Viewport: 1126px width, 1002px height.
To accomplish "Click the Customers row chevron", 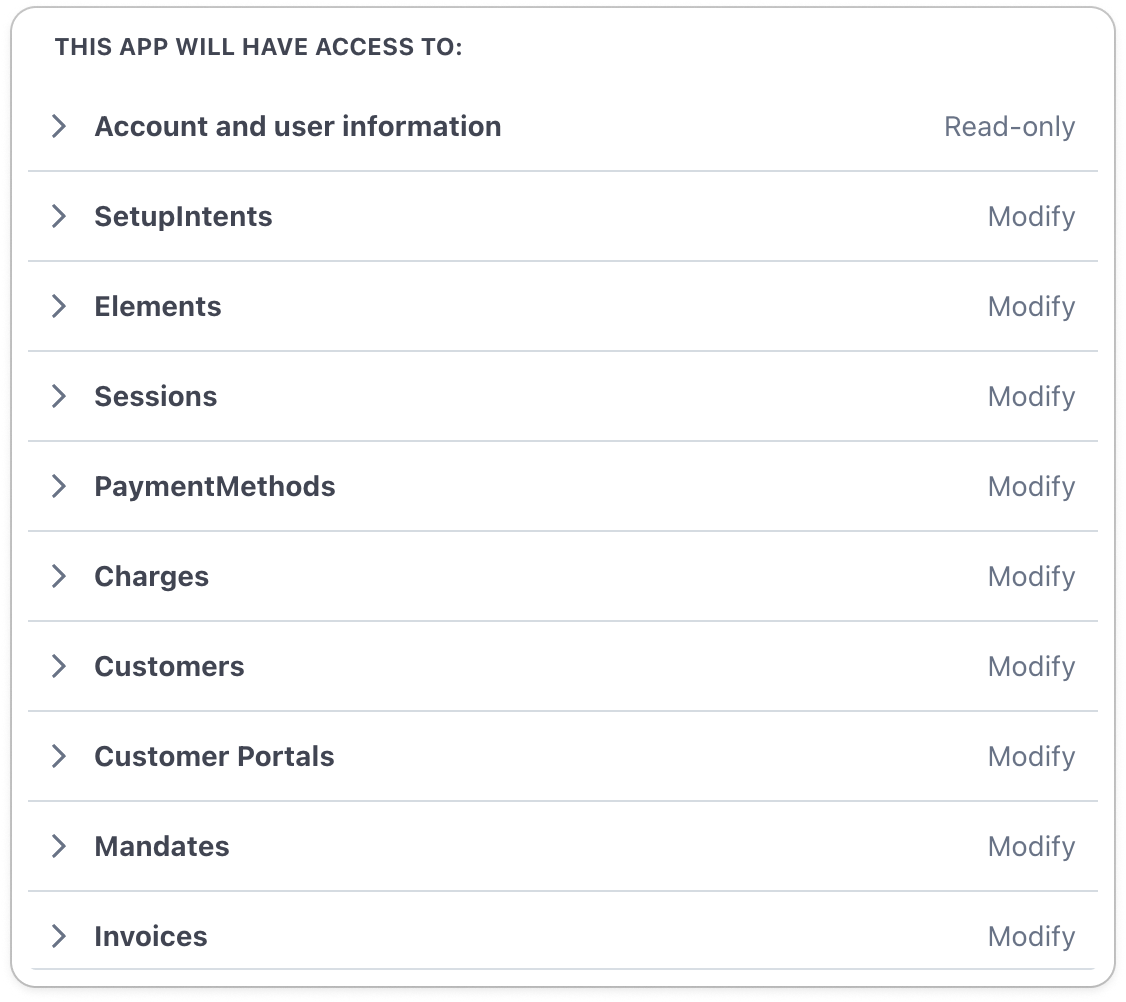I will (x=60, y=666).
